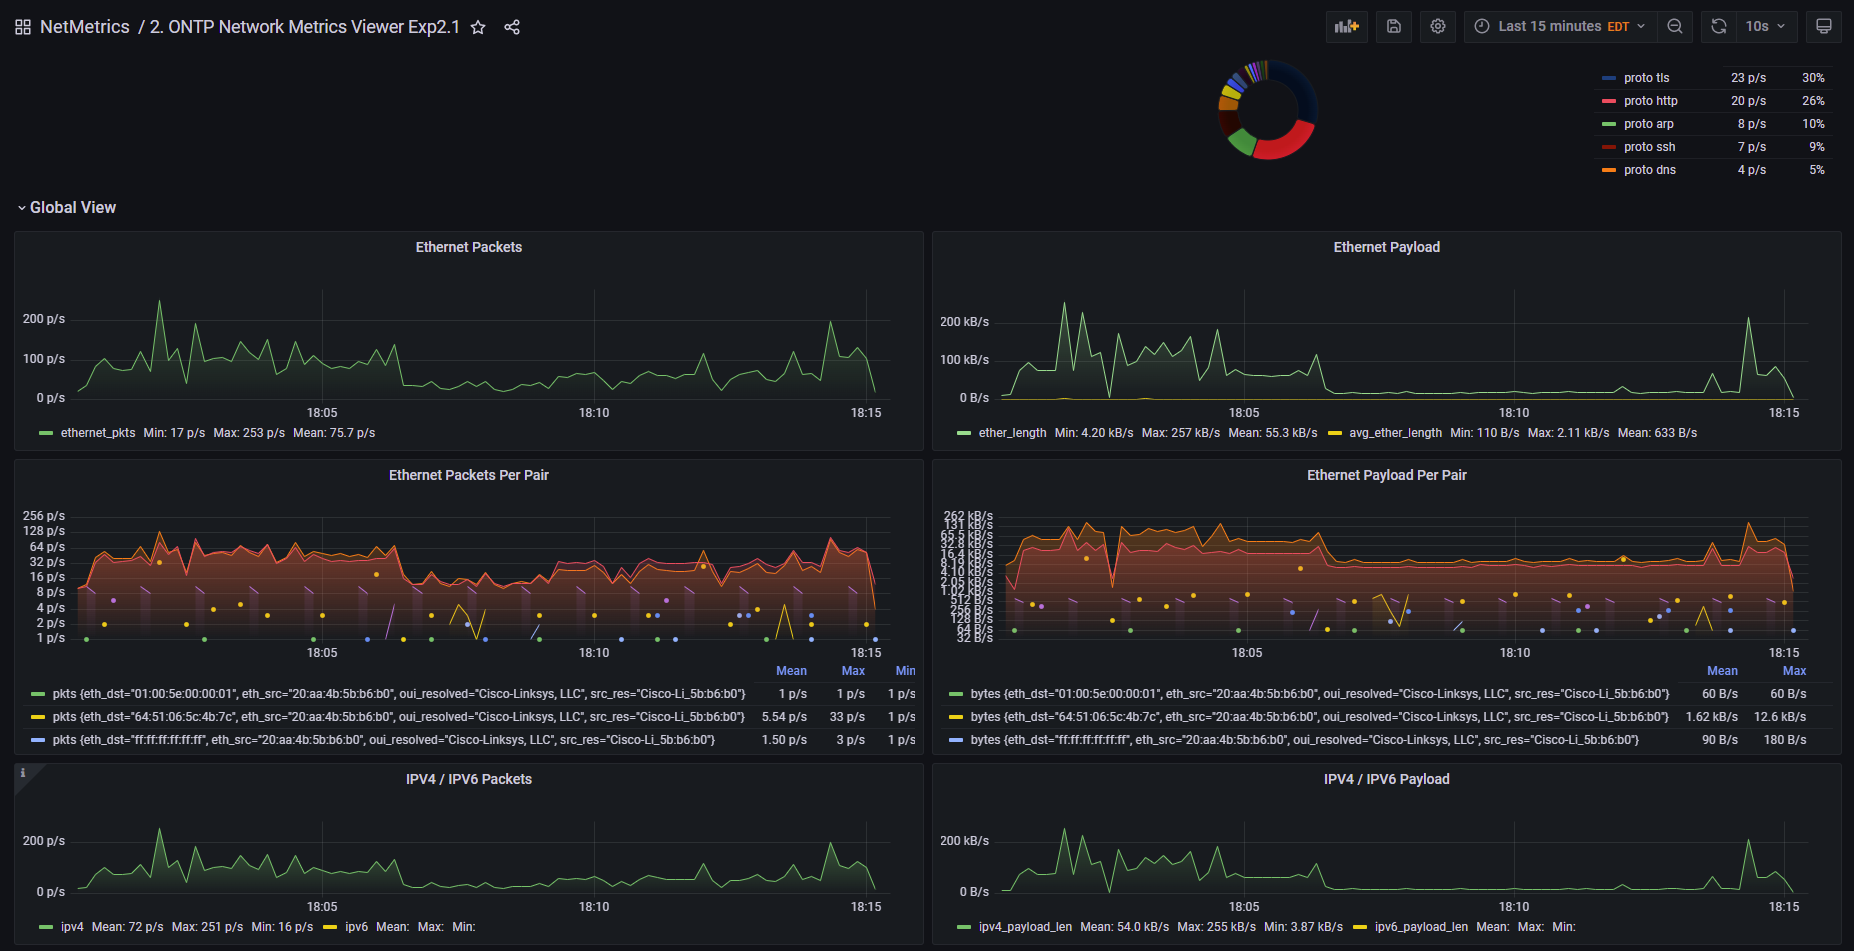Screen dimensions: 1854x951
Task: Sort packets pair legend by Max
Action: coord(853,671)
